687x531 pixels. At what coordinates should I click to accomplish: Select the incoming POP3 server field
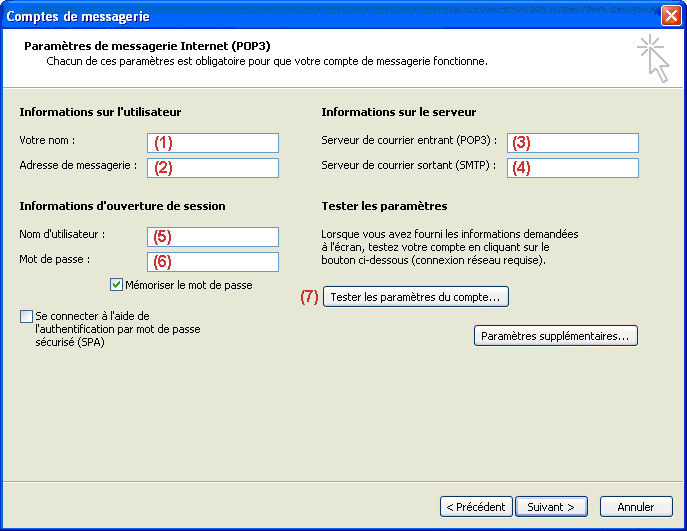573,143
